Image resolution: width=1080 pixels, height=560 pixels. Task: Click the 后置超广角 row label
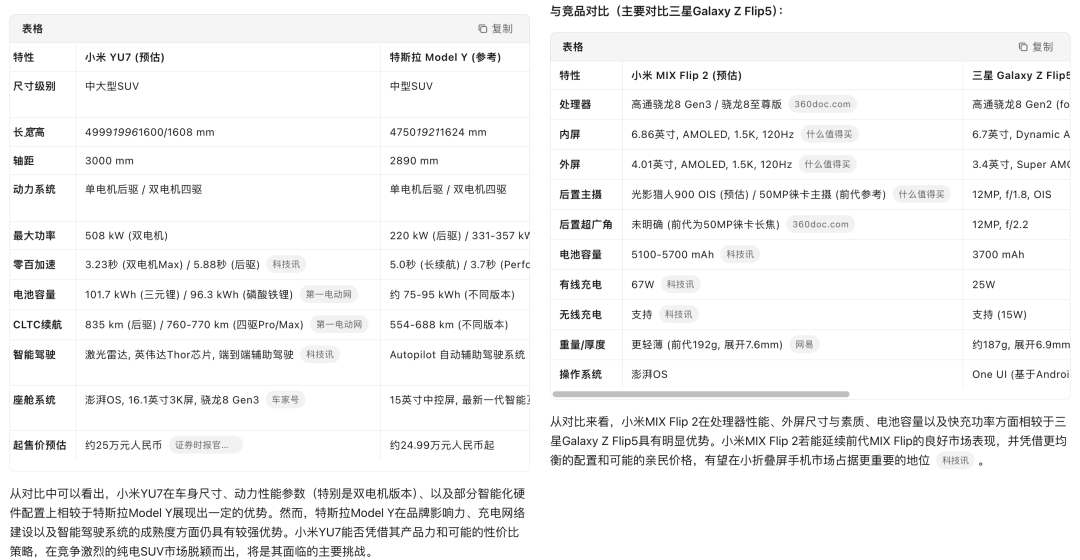[586, 225]
